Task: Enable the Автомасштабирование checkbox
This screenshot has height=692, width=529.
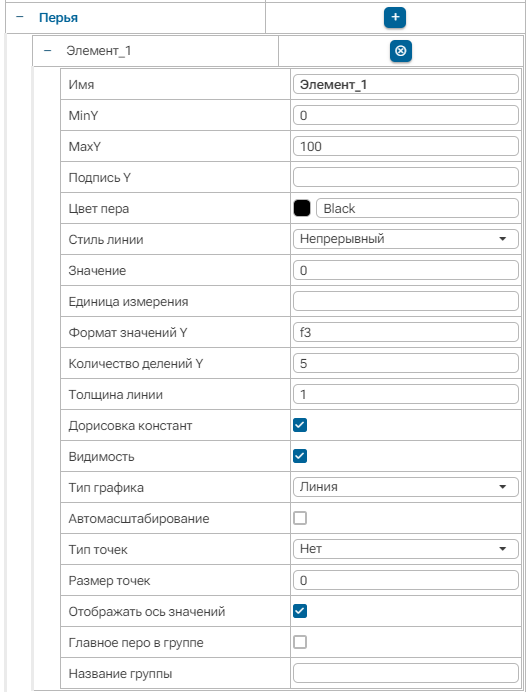Action: click(x=300, y=518)
